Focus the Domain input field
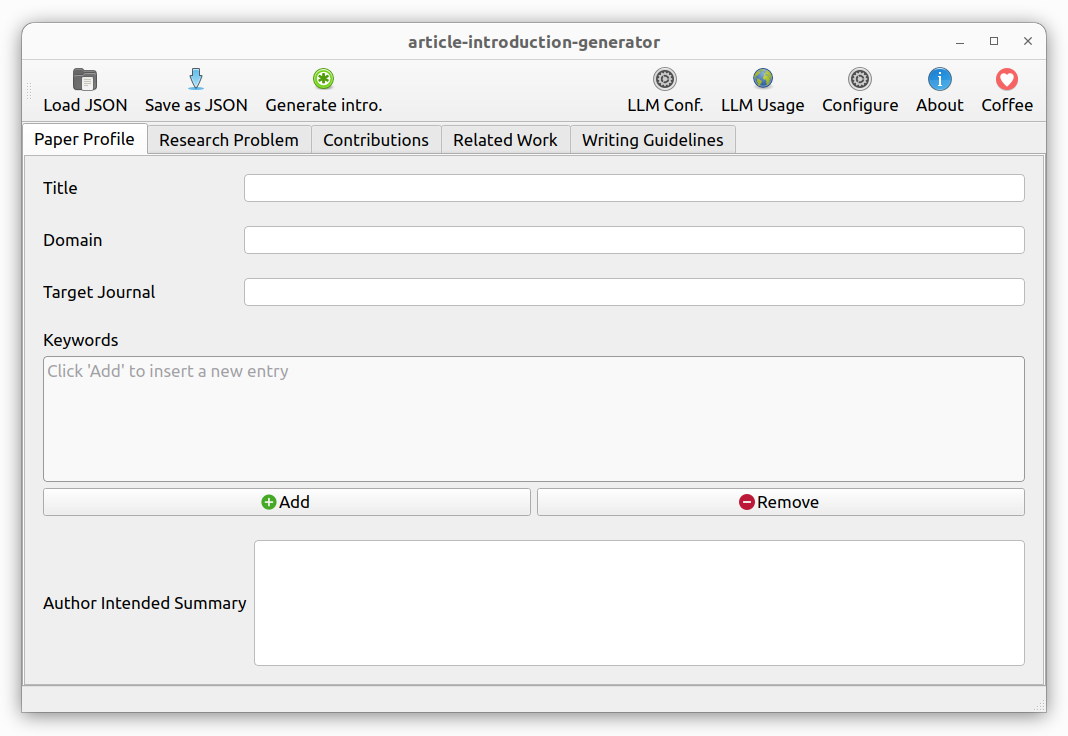Screen dimensions: 1068x736 [x=634, y=240]
